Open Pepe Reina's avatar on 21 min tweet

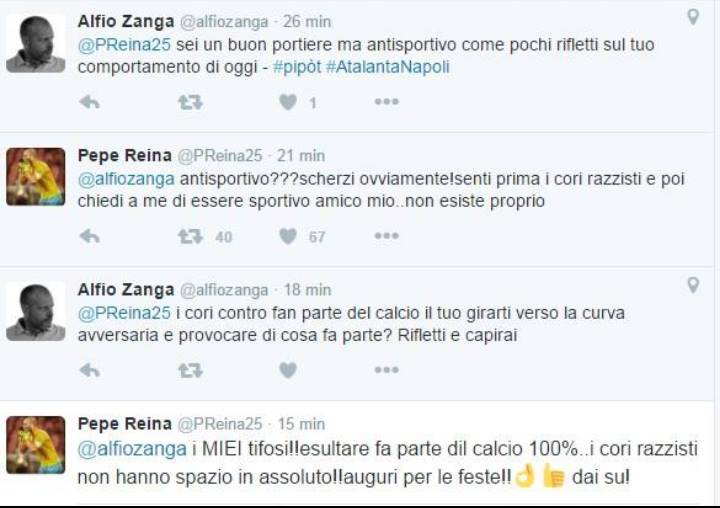pos(35,177)
